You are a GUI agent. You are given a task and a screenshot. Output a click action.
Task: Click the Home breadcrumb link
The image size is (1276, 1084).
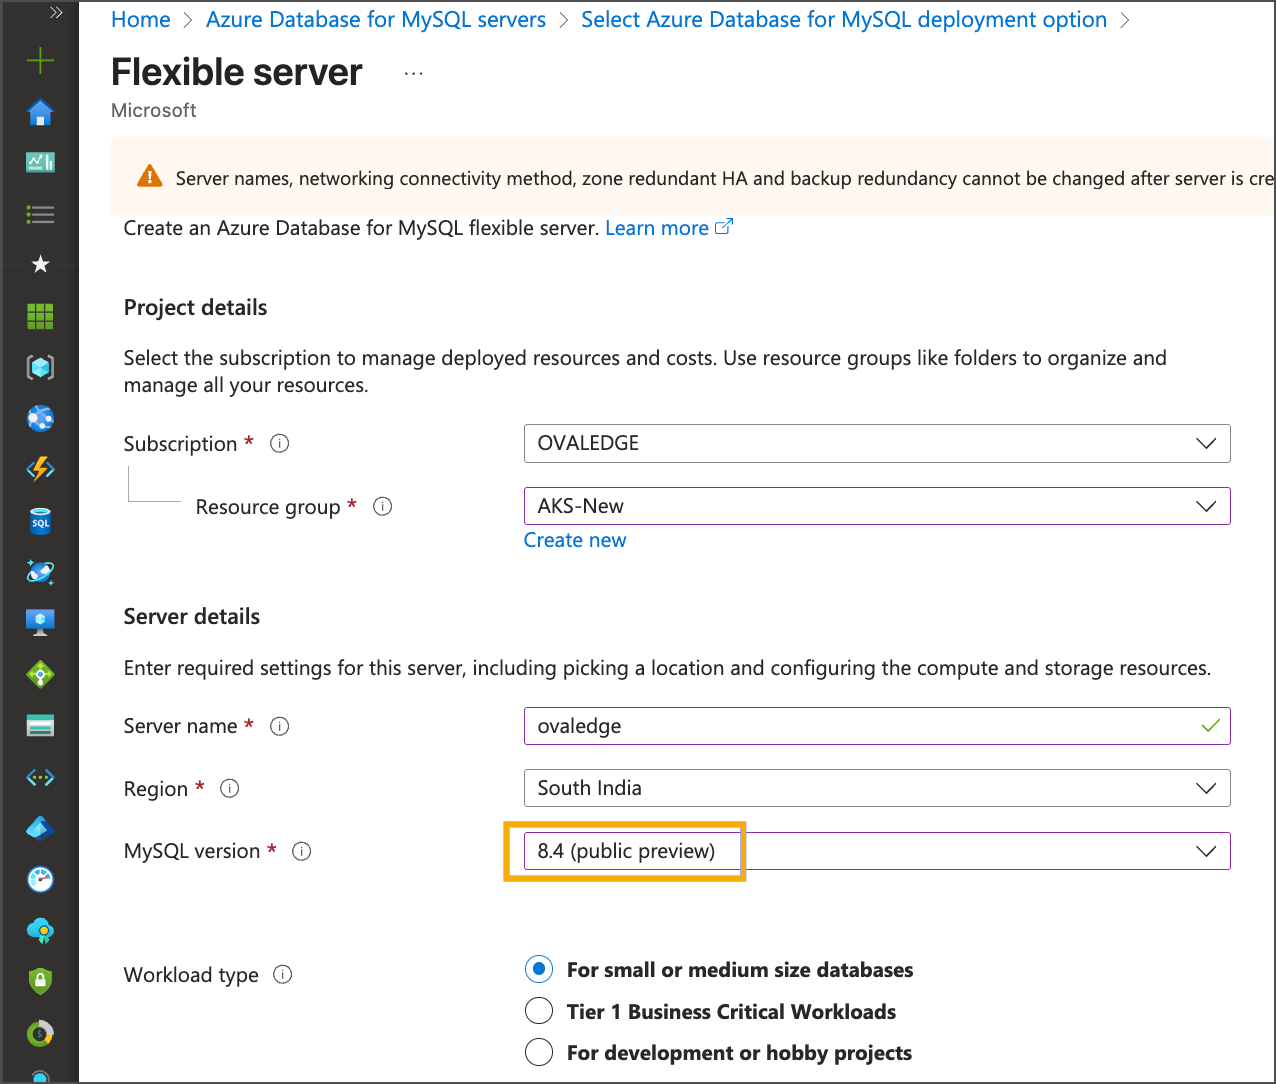[x=140, y=20]
